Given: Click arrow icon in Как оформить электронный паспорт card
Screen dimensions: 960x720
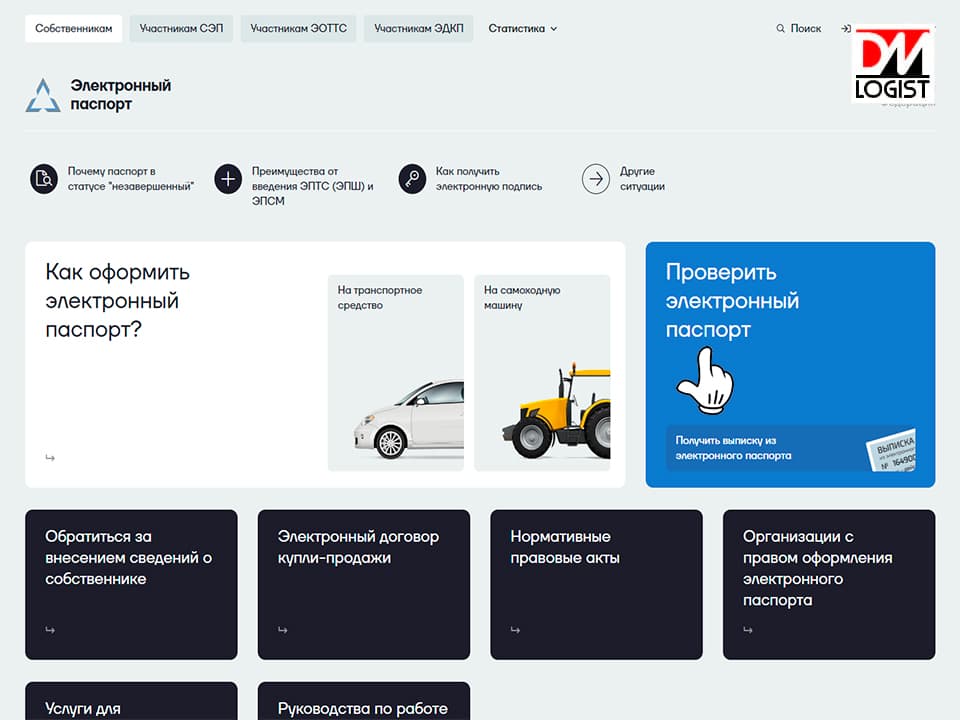Looking at the screenshot, I should pos(50,457).
